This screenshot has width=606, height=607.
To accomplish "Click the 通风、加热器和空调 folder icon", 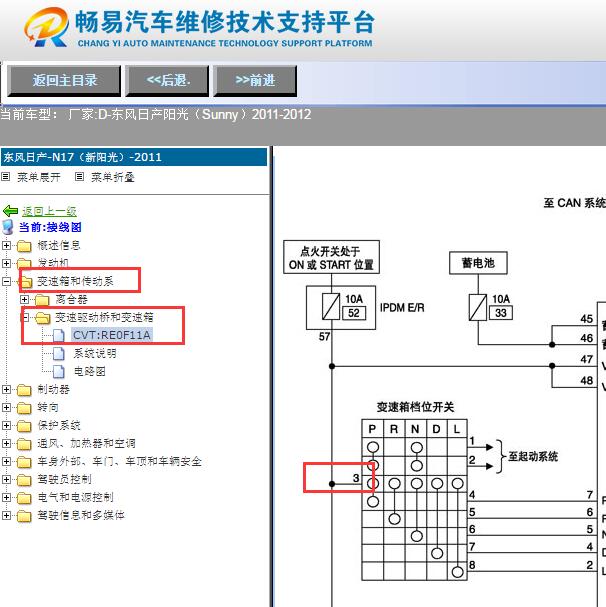I will 24,444.
